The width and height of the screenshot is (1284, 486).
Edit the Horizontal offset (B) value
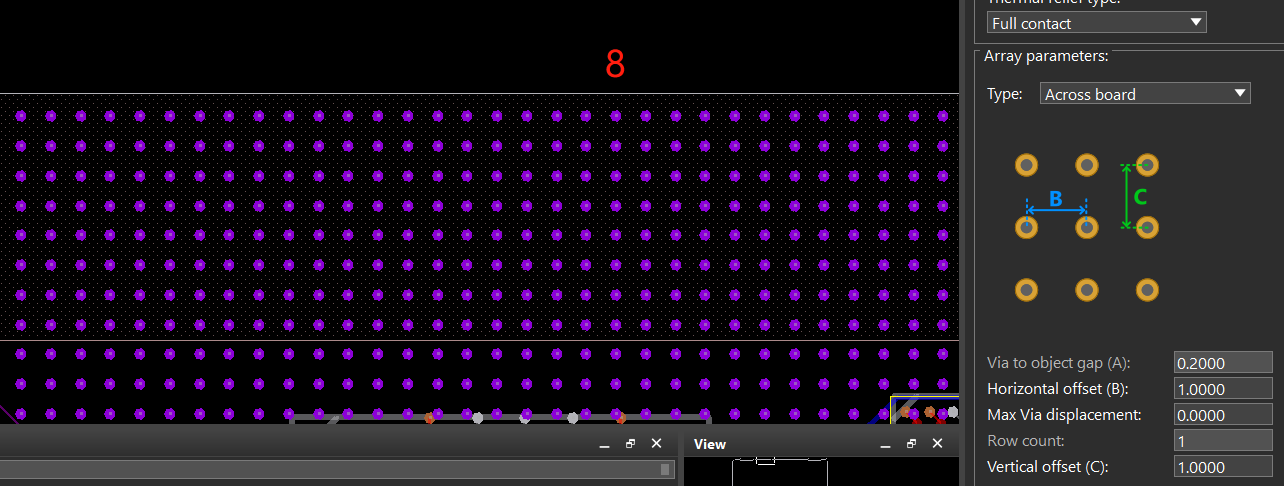[x=1223, y=389]
